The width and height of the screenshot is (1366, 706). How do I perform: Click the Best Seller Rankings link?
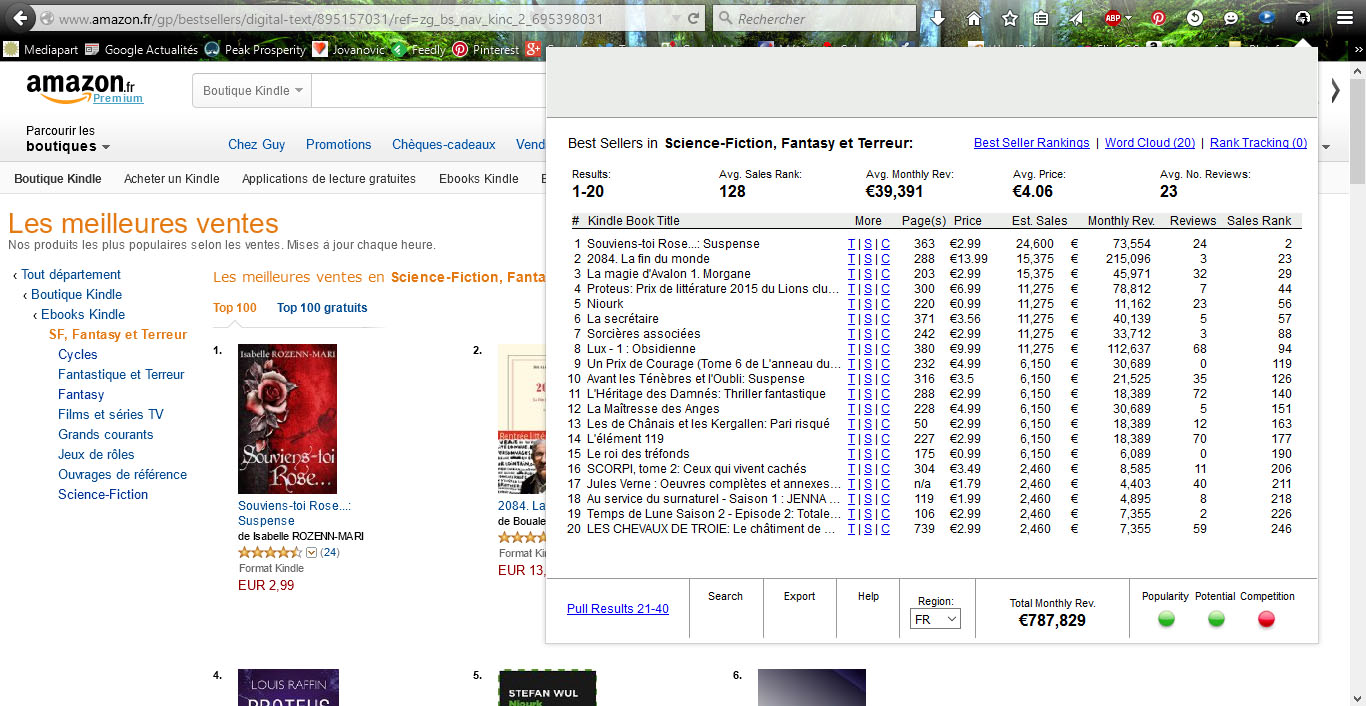[x=1032, y=143]
